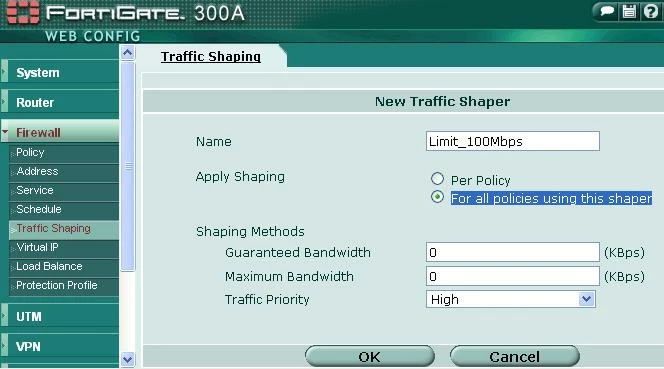Expand the VPN menu section

click(60, 347)
